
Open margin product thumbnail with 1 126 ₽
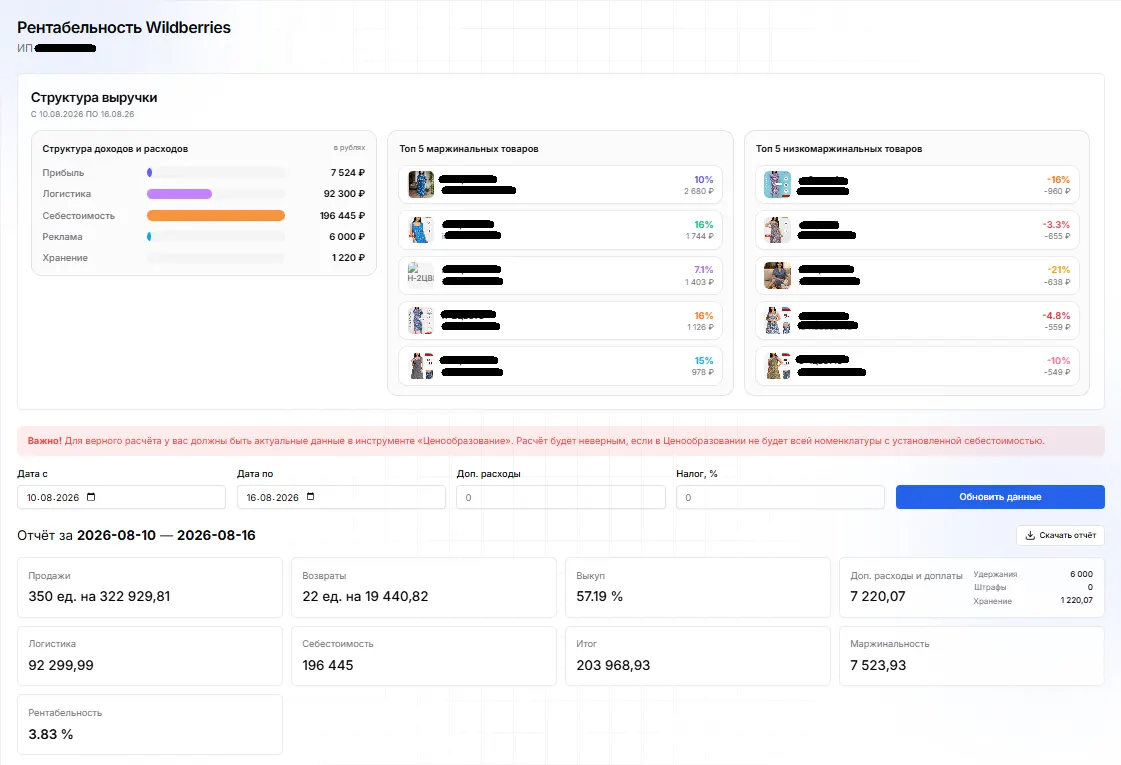coord(420,320)
